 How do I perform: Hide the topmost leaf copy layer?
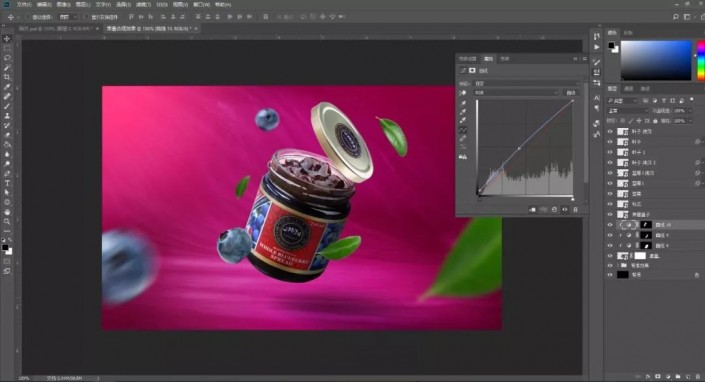pos(610,132)
